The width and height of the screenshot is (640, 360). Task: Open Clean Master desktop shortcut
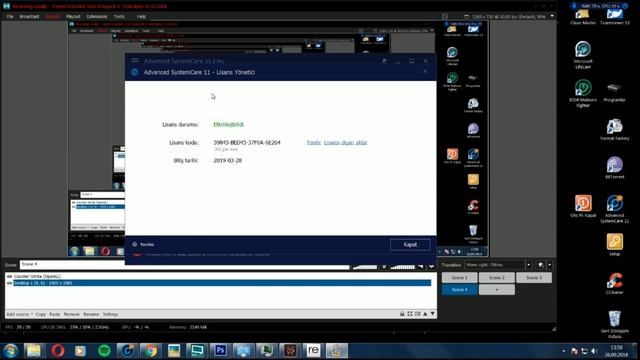(583, 17)
